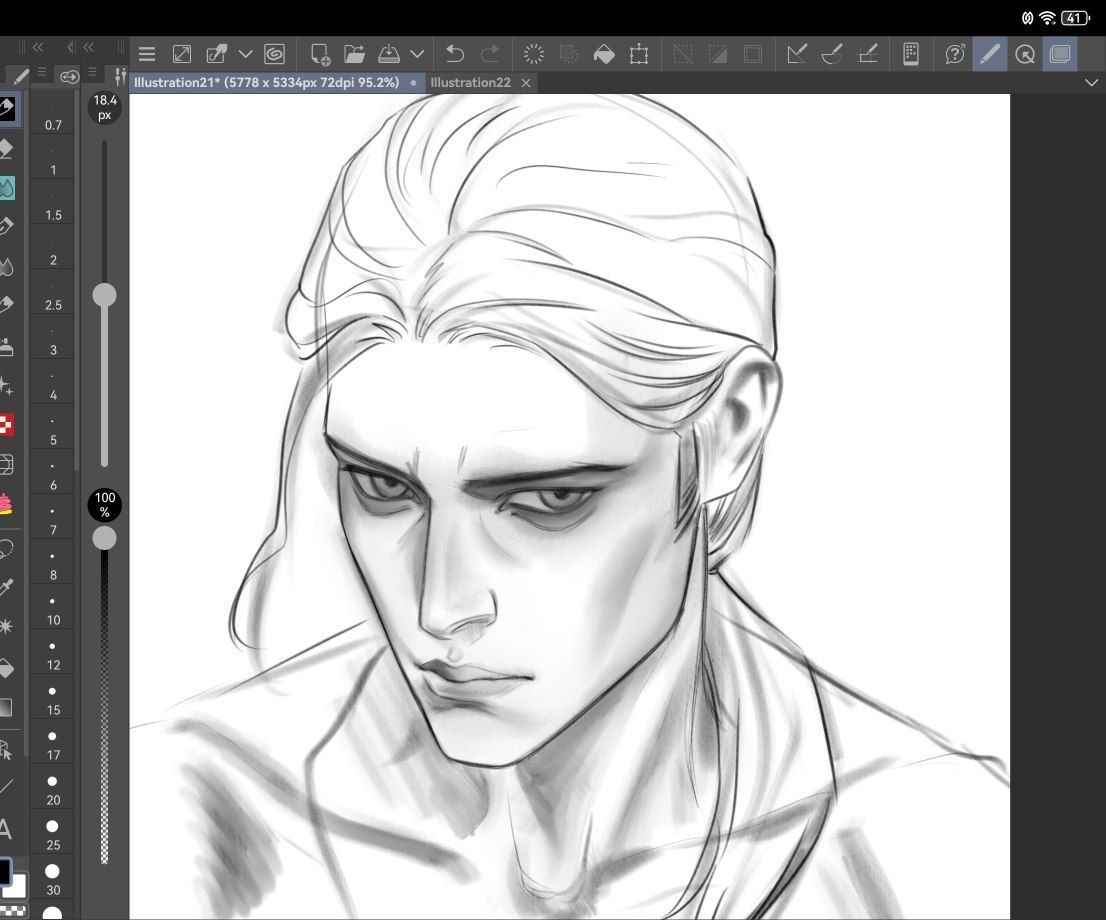Viewport: 1106px width, 920px height.
Task: Choose the Text tool
Action: [6, 828]
